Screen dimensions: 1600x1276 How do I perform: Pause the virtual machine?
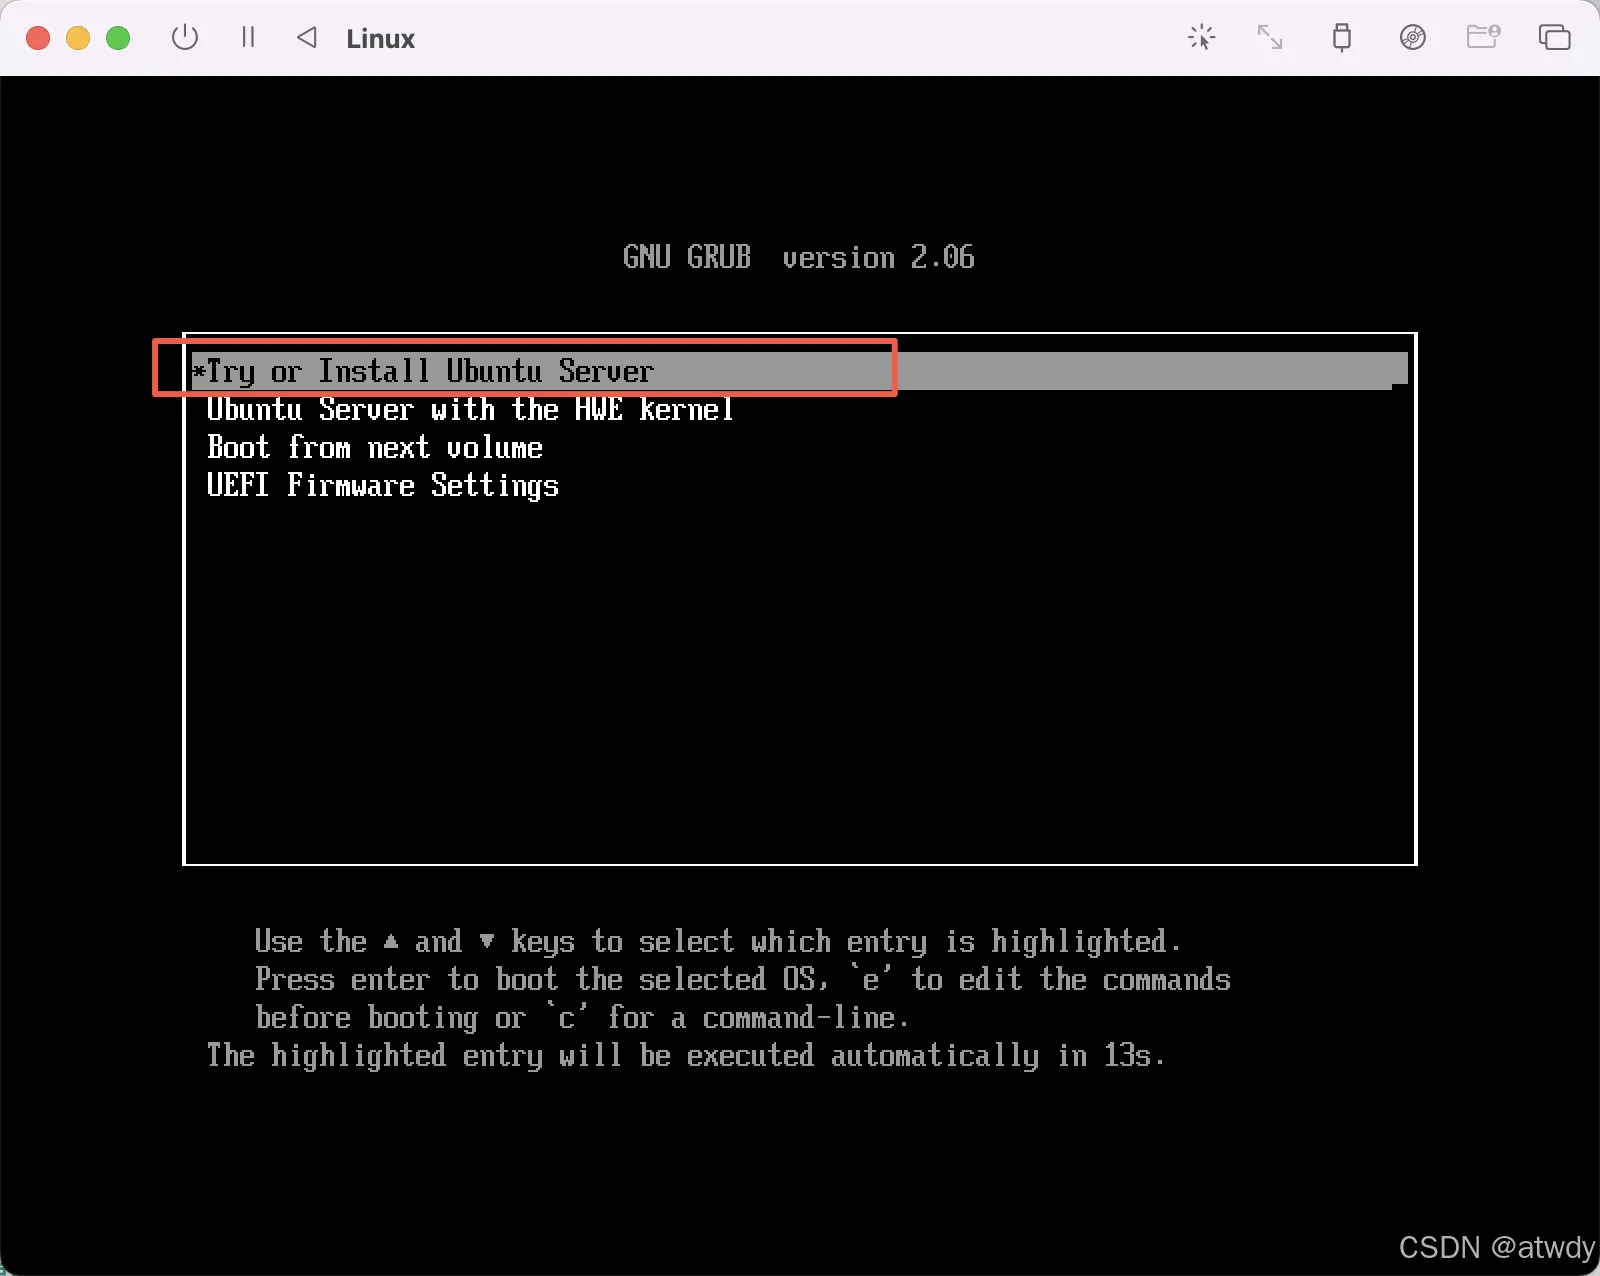click(248, 38)
